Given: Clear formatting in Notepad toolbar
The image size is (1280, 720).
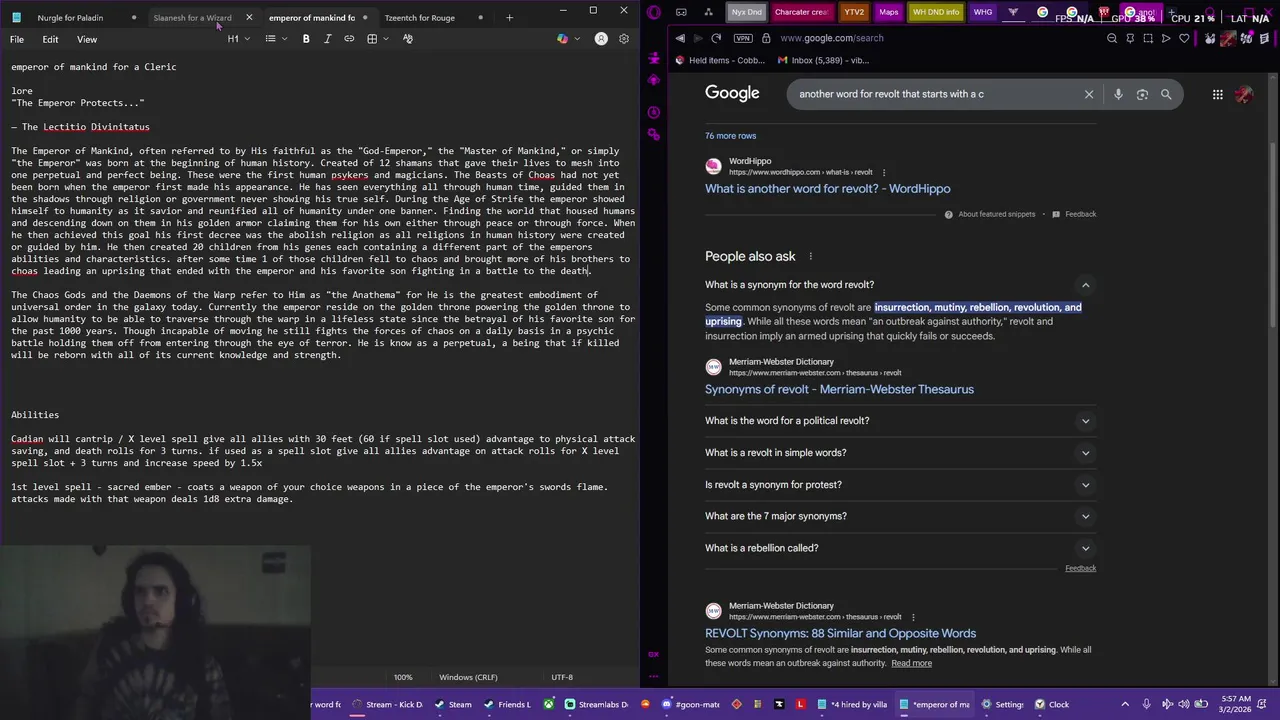Looking at the screenshot, I should tap(408, 39).
